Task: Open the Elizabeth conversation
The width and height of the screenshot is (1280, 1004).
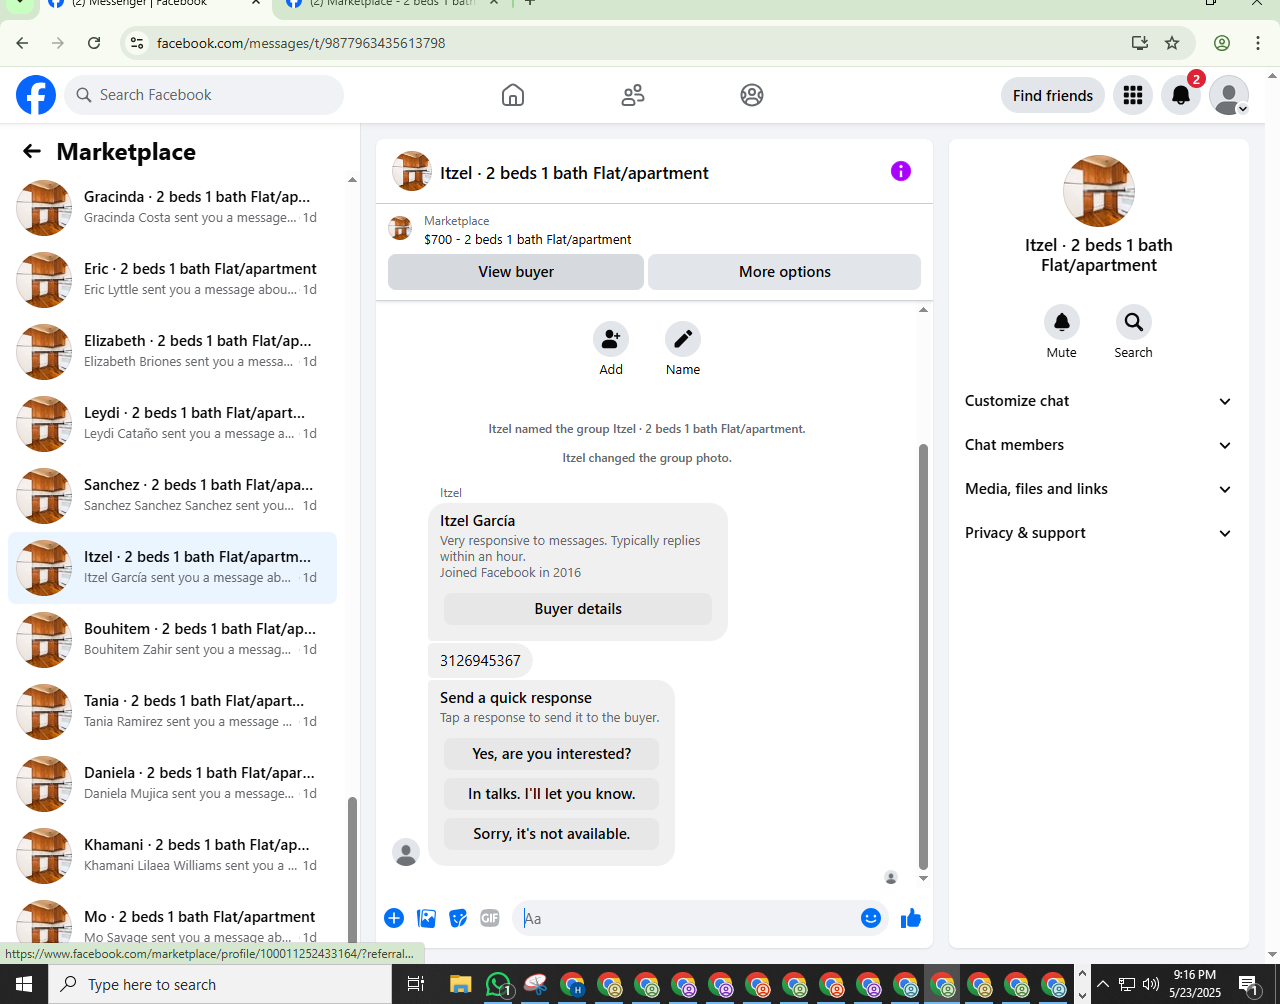Action: point(172,352)
